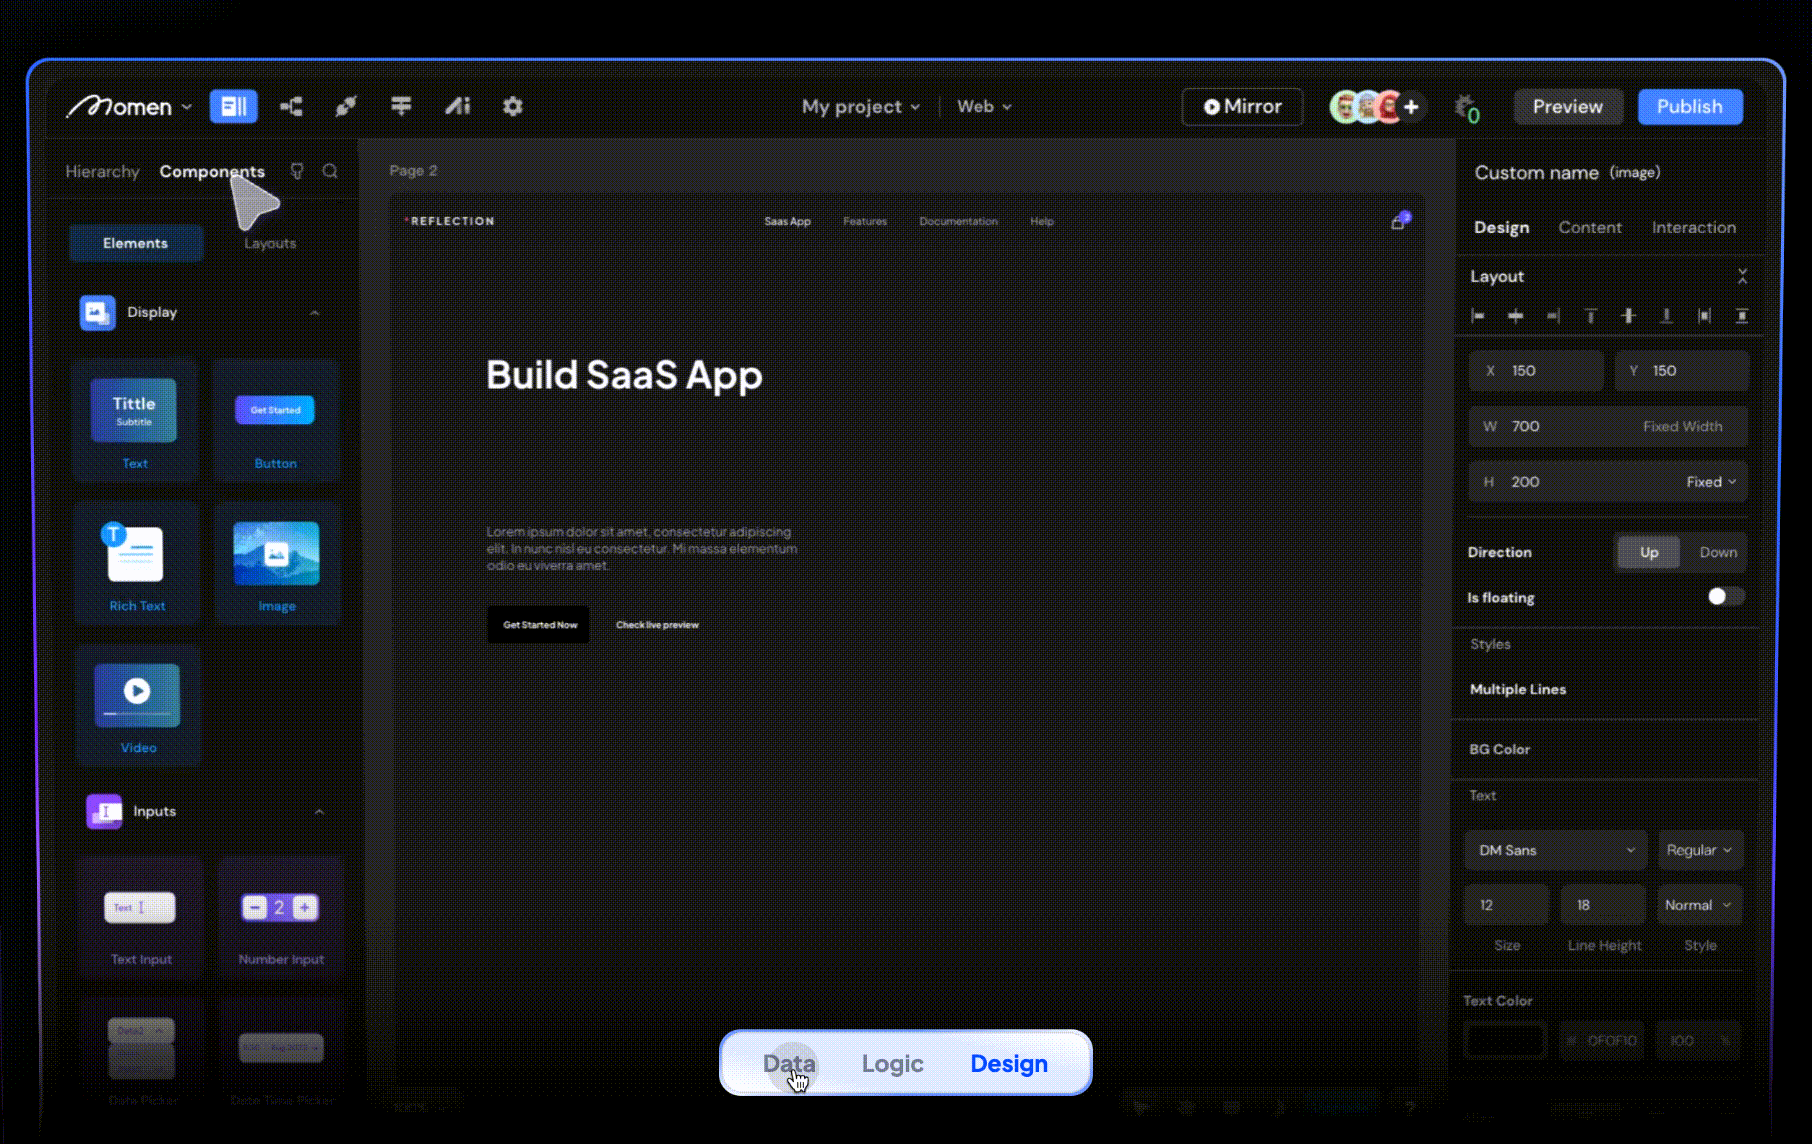Select the Image component thumbnail
Image resolution: width=1812 pixels, height=1144 pixels.
point(276,553)
